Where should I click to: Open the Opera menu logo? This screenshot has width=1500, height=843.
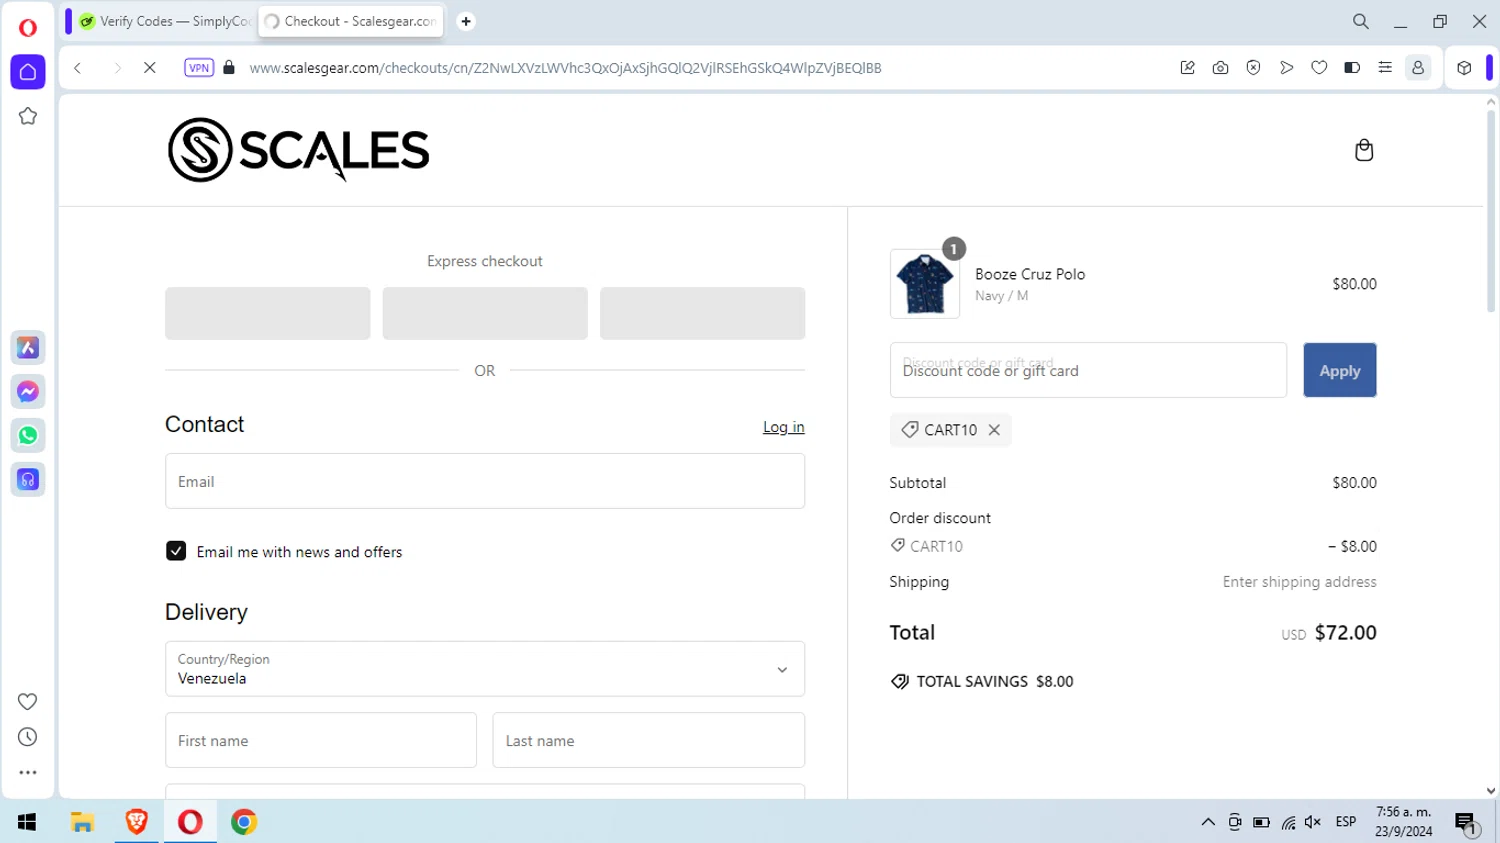click(x=28, y=27)
